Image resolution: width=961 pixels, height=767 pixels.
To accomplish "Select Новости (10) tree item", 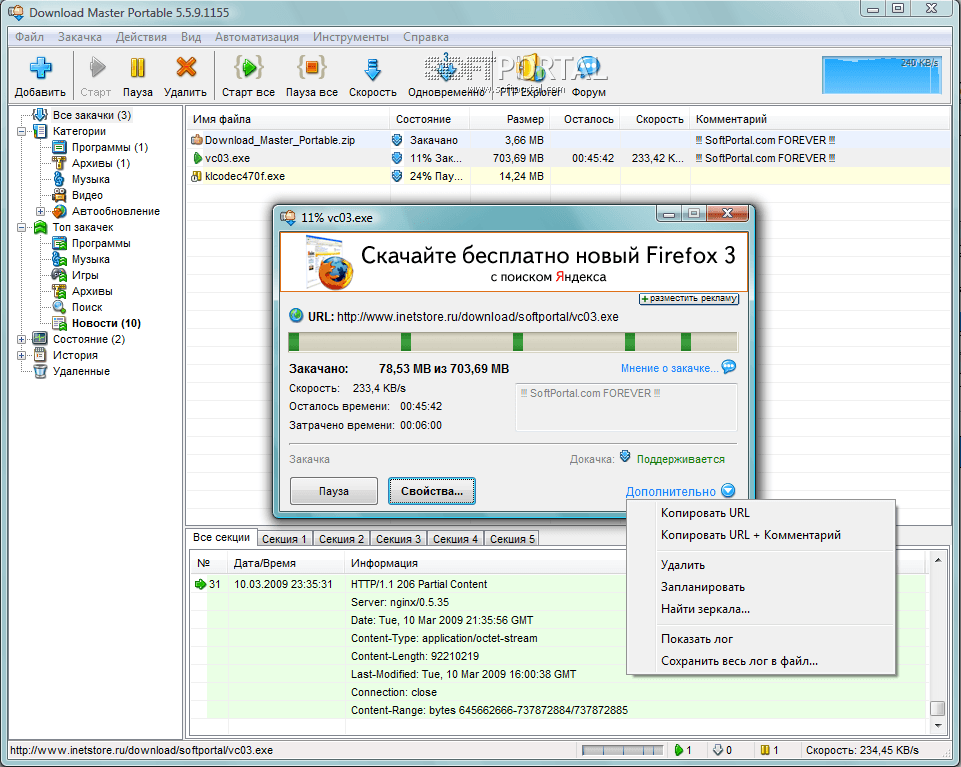I will pos(106,323).
